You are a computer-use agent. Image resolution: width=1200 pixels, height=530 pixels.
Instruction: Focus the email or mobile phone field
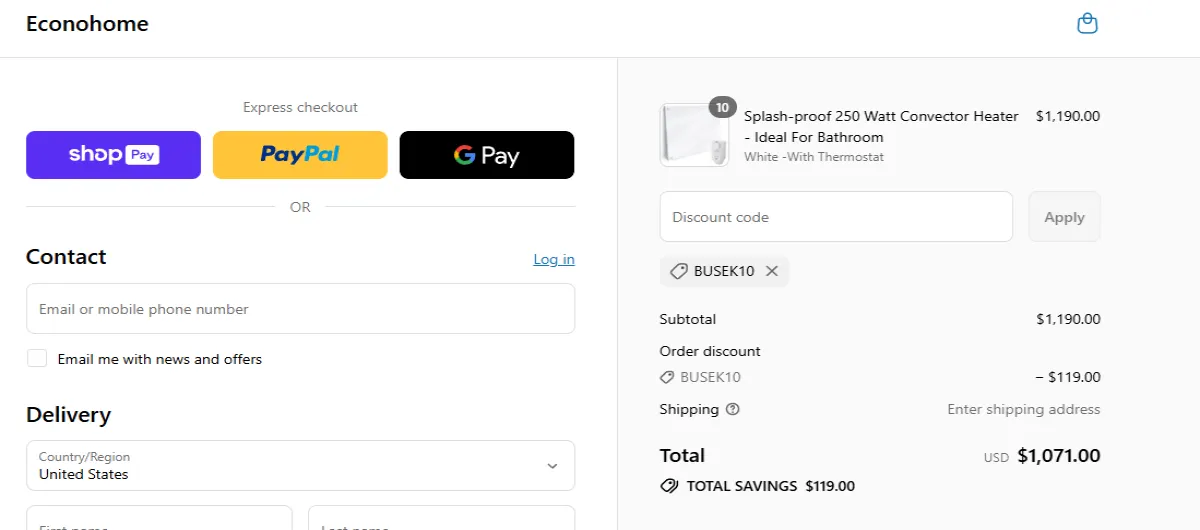(x=300, y=309)
